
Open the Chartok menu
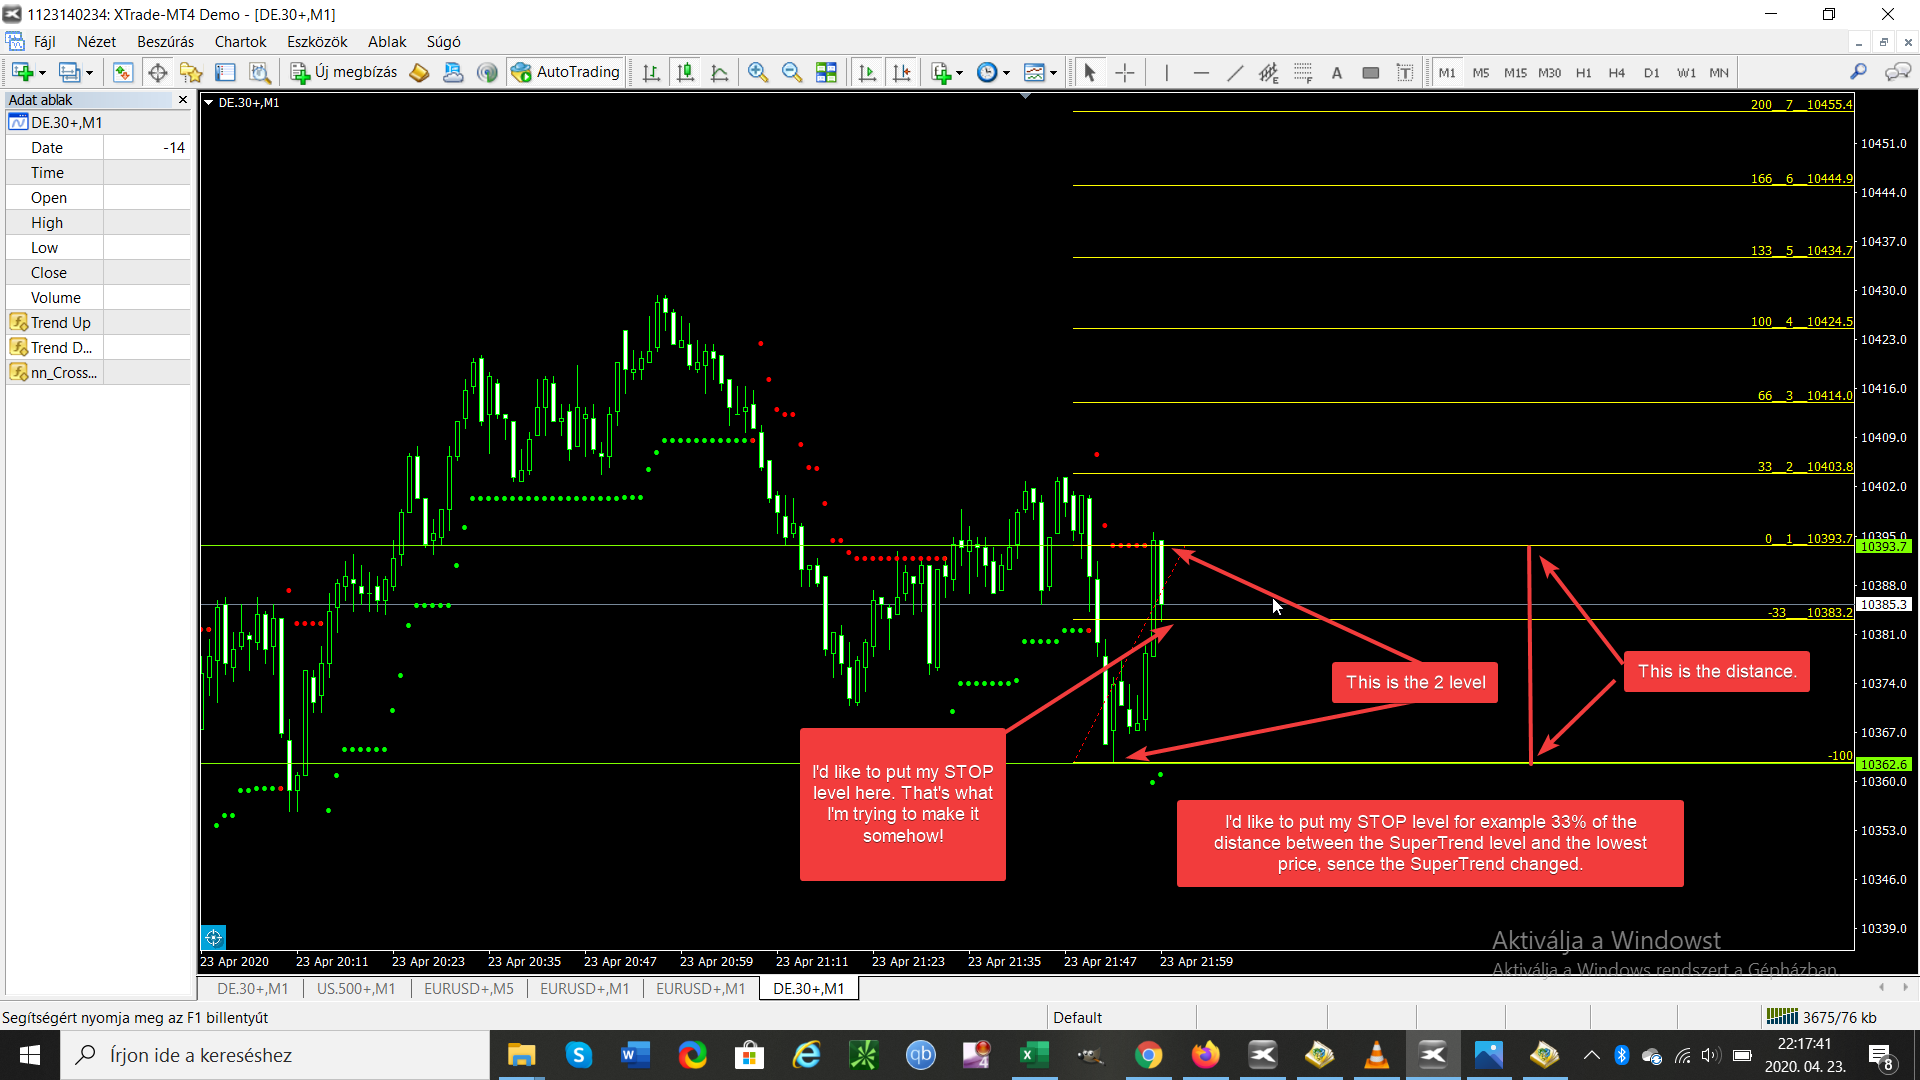240,42
